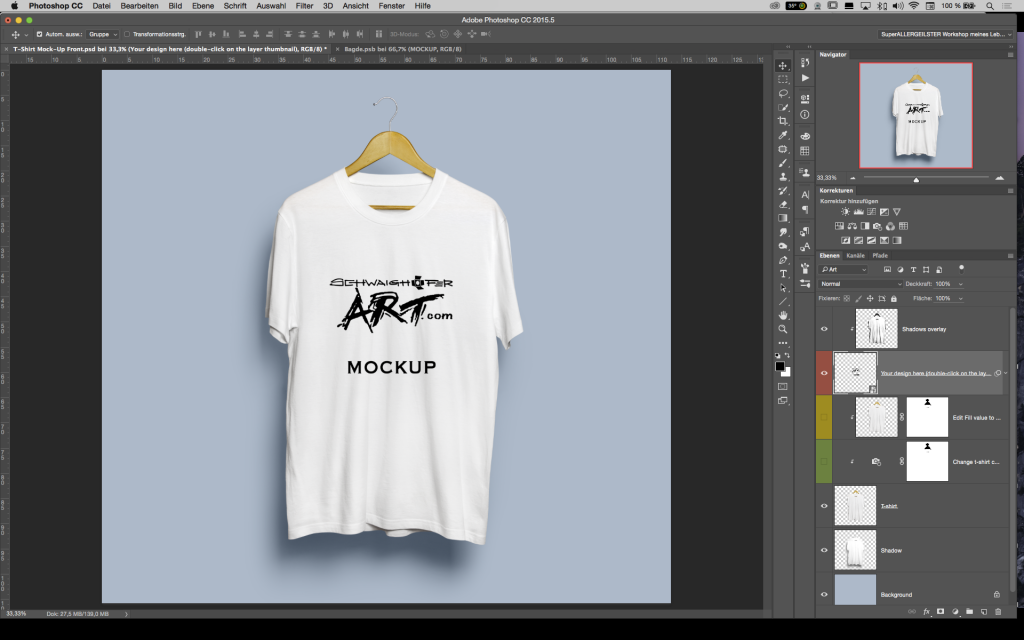Click the Navigator zoom slider handle
Screen dimensions: 1024x640
916,180
